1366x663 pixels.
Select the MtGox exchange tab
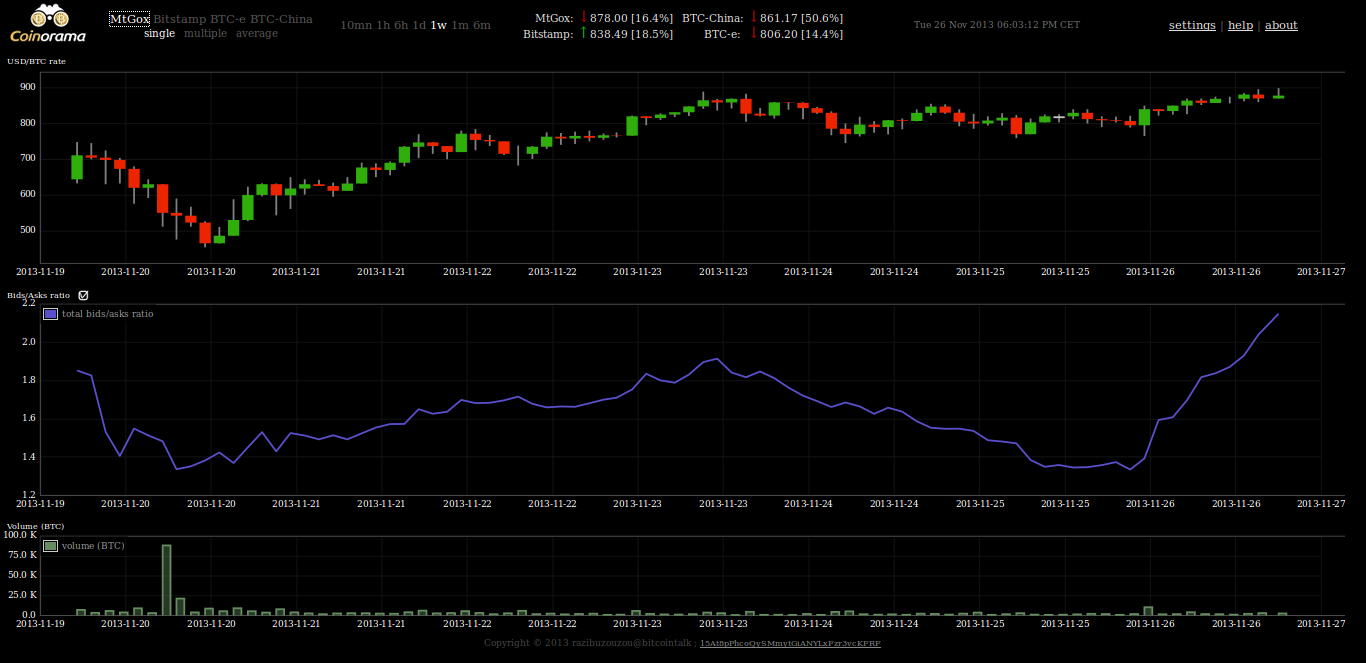coord(129,19)
